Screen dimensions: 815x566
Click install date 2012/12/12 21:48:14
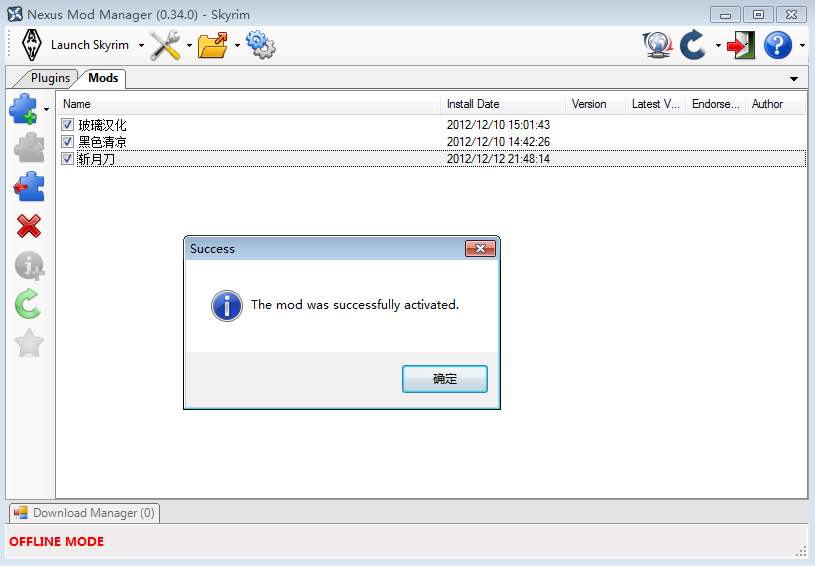point(498,159)
